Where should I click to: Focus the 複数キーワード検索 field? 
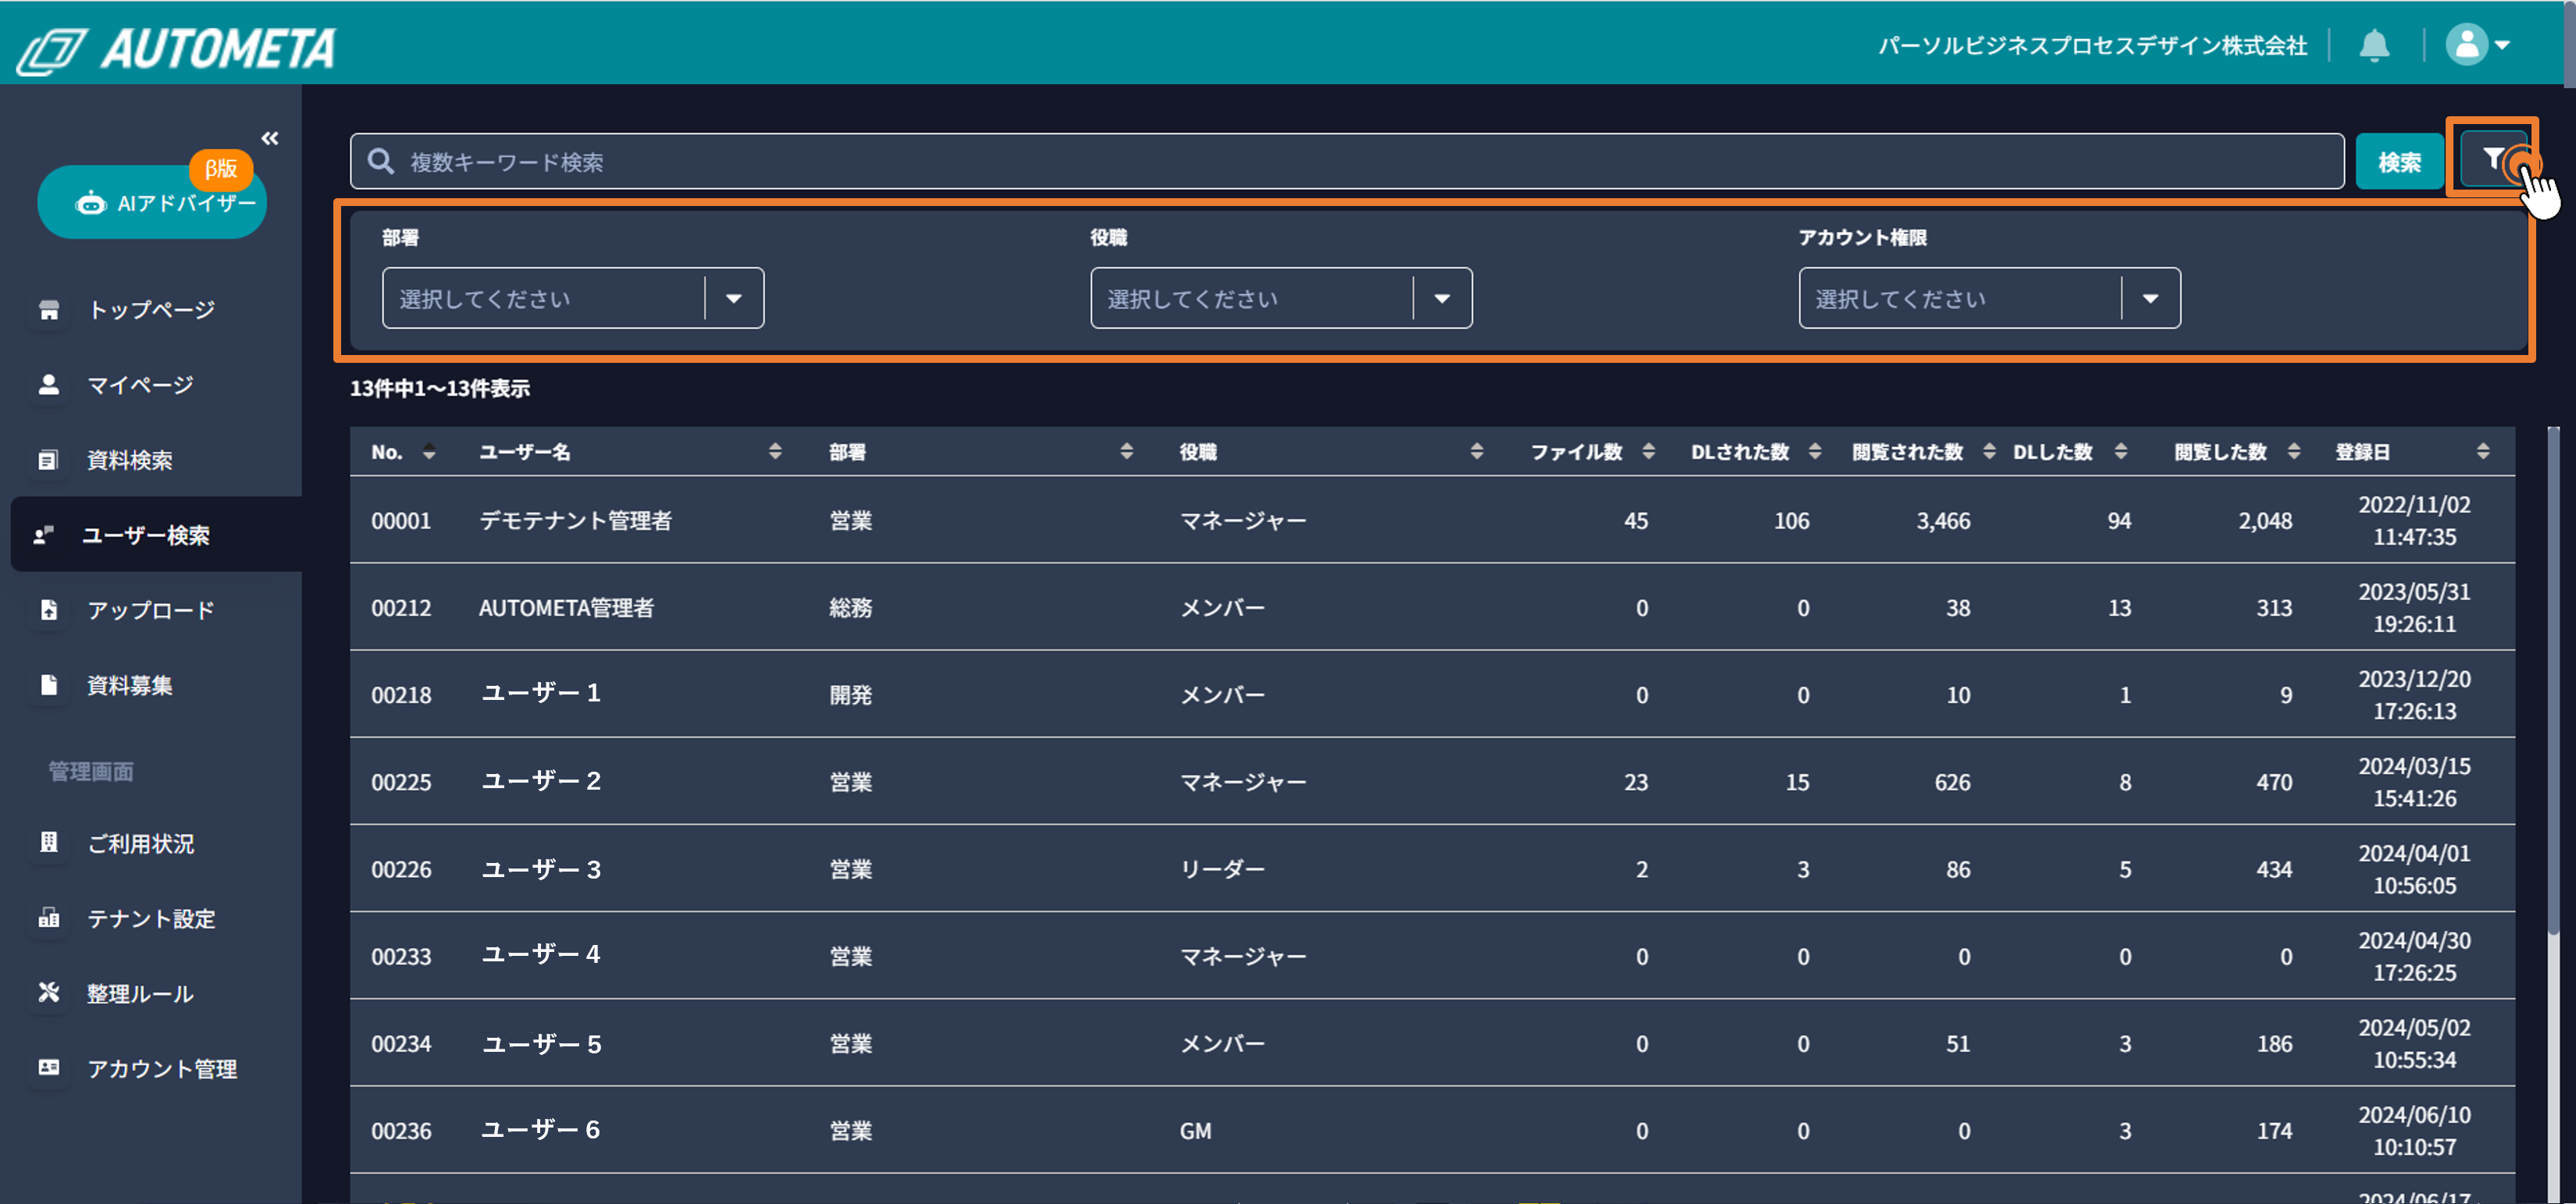click(x=1346, y=161)
